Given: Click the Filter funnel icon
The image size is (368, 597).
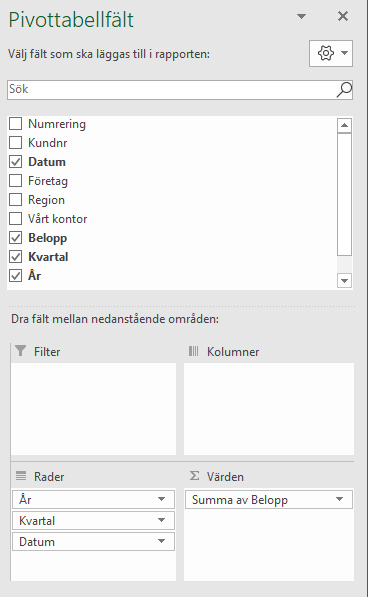Looking at the screenshot, I should tap(21, 351).
